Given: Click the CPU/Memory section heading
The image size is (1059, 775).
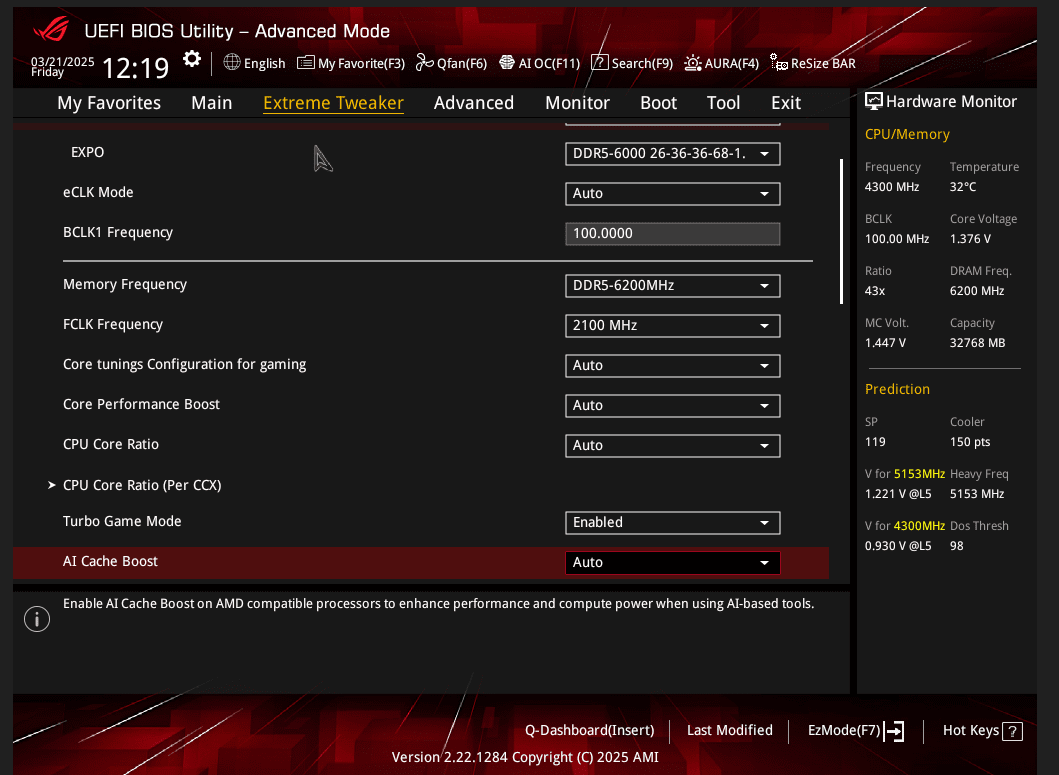Looking at the screenshot, I should [907, 134].
